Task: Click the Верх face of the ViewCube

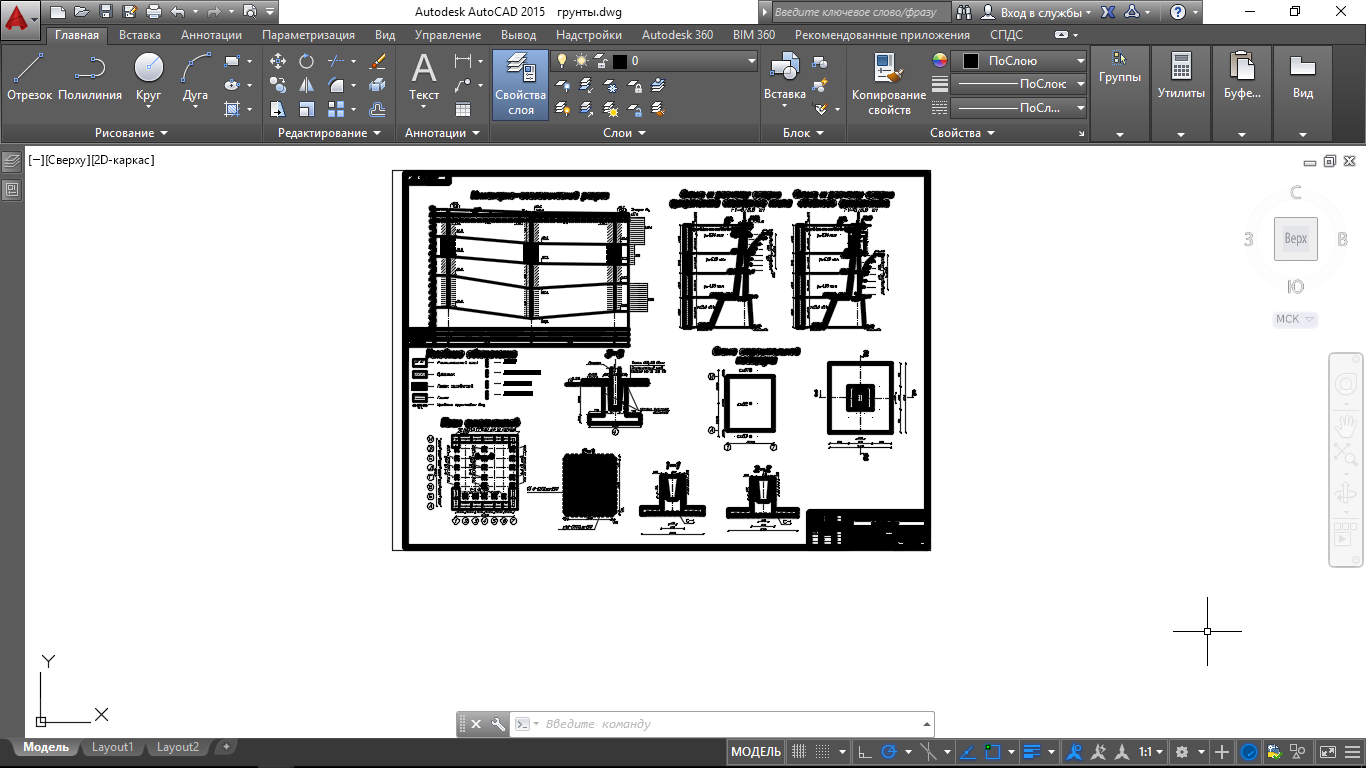Action: pos(1296,239)
